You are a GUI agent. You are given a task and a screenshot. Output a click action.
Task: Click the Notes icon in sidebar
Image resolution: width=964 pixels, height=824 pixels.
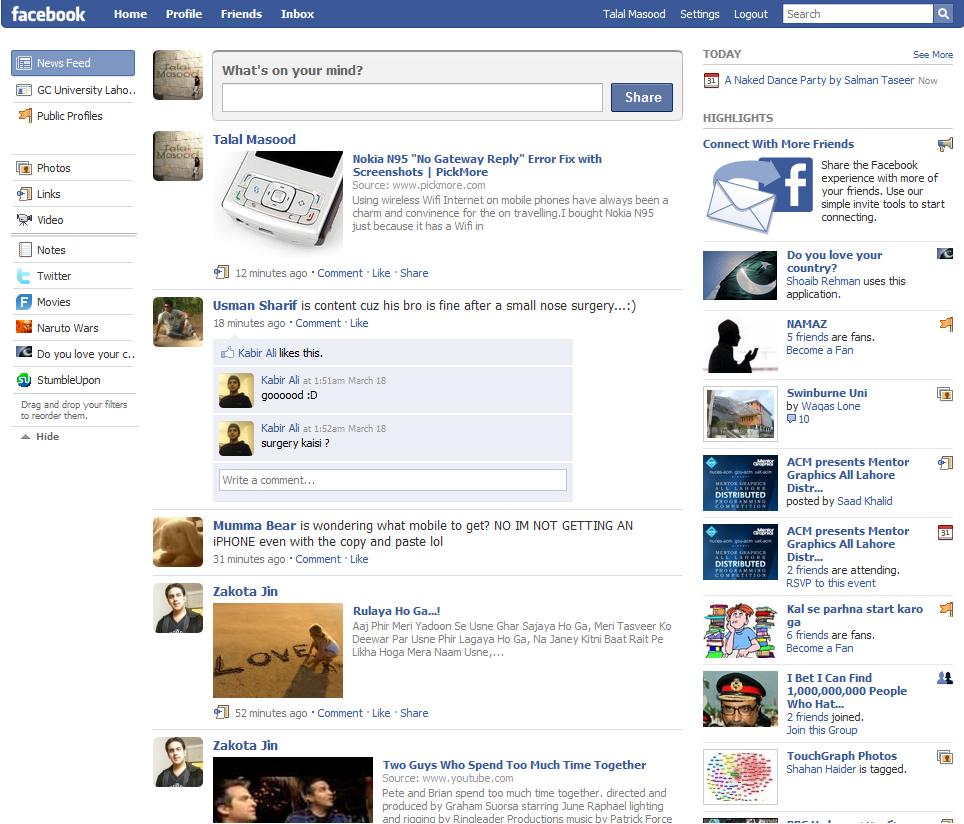[25, 250]
